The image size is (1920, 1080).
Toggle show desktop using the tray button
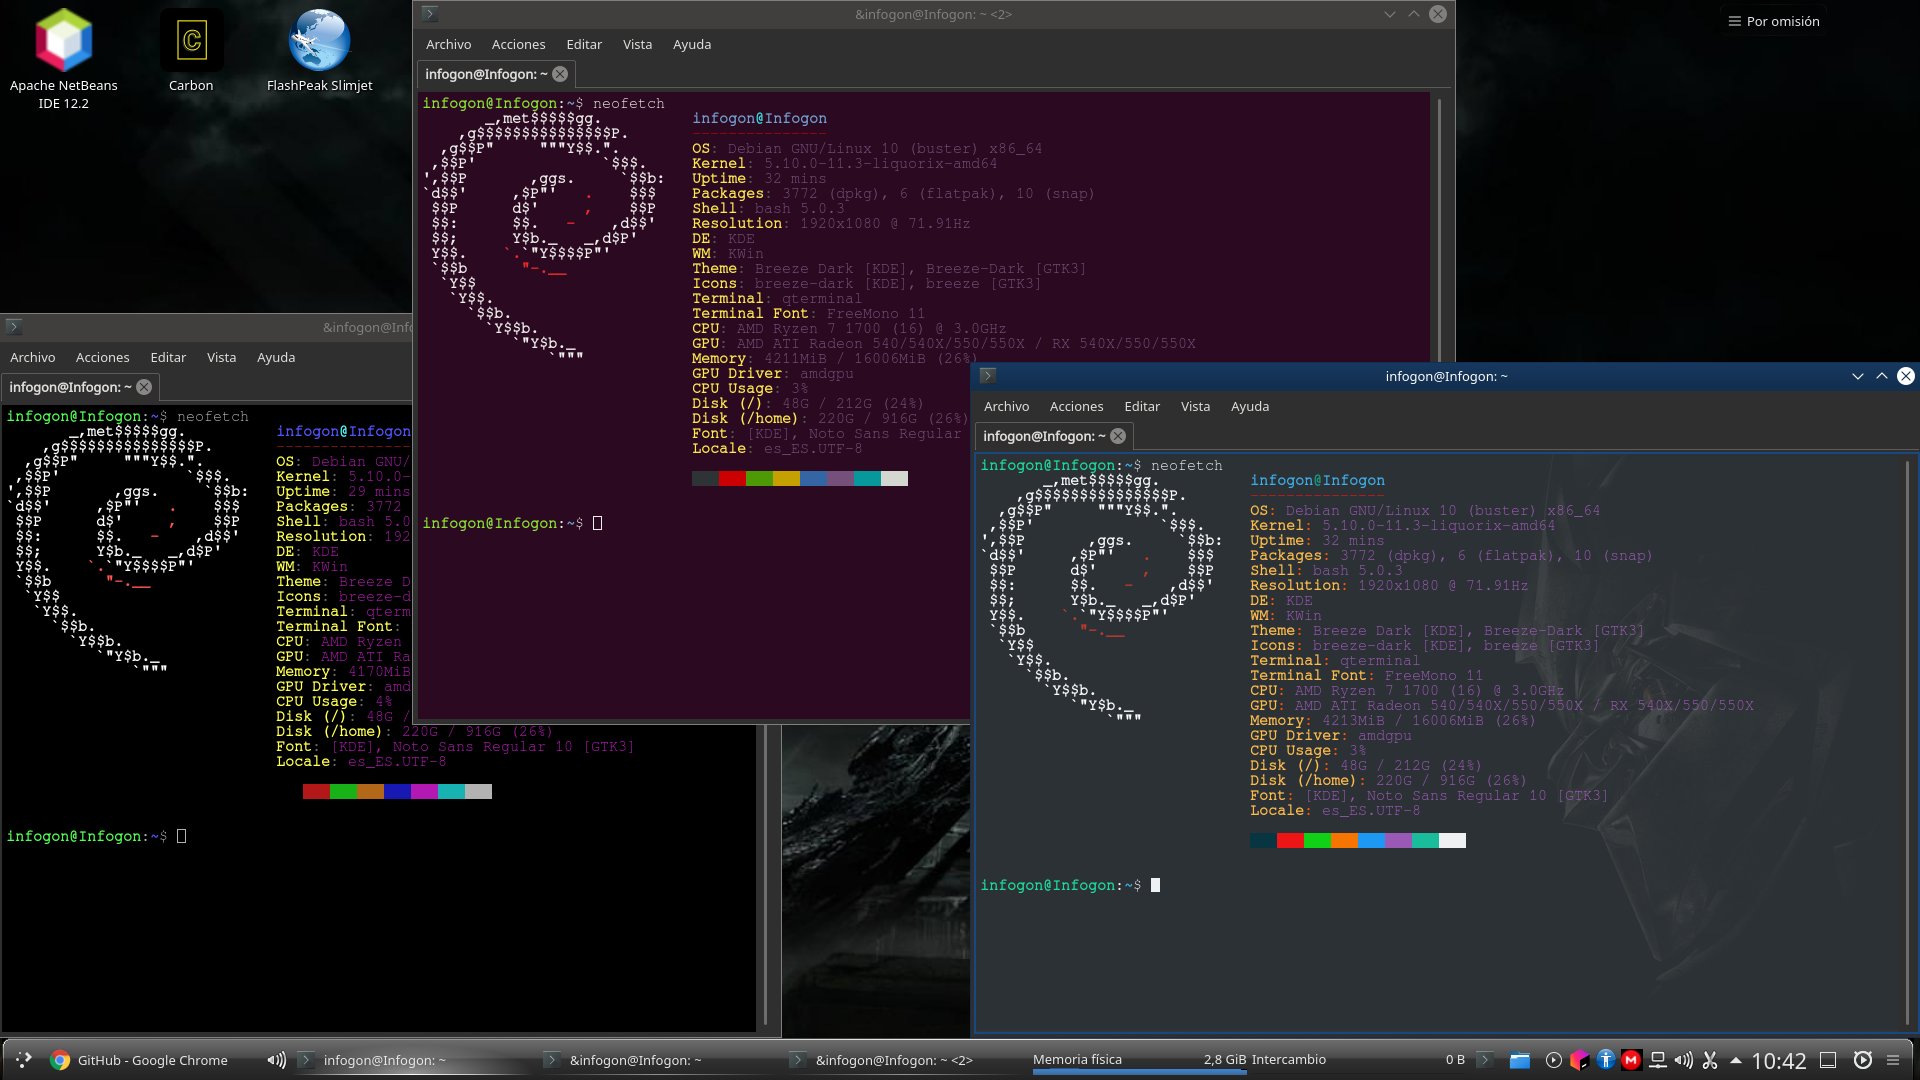pos(1830,1060)
